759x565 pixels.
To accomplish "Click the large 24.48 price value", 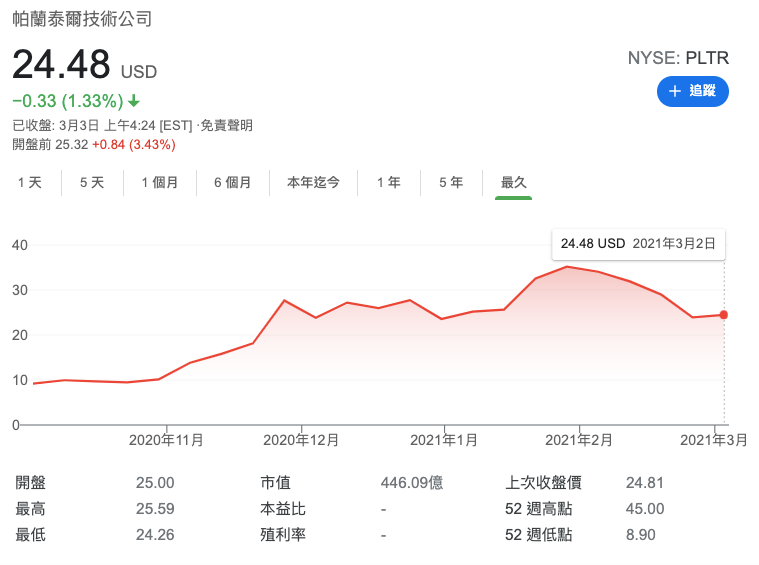I will click(61, 64).
